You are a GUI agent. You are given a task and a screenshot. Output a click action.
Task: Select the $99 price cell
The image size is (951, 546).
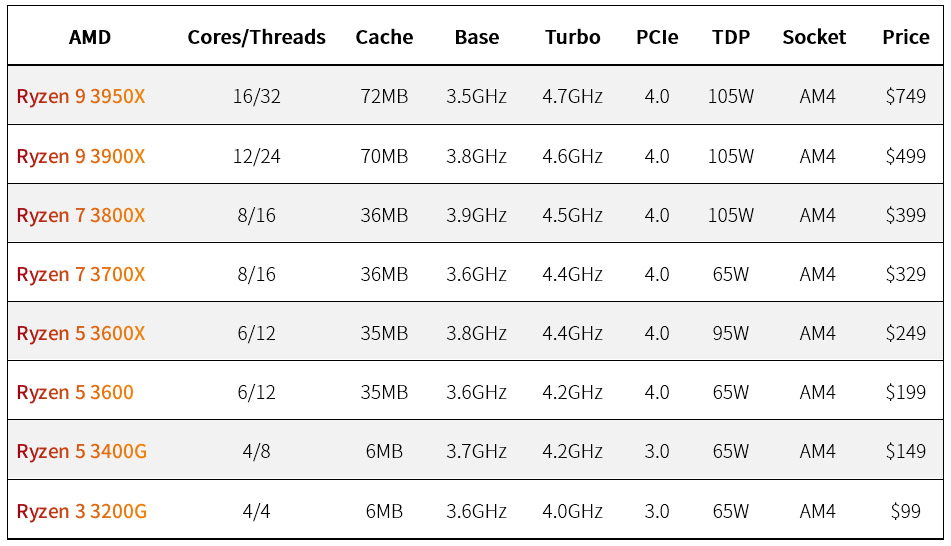(x=906, y=511)
